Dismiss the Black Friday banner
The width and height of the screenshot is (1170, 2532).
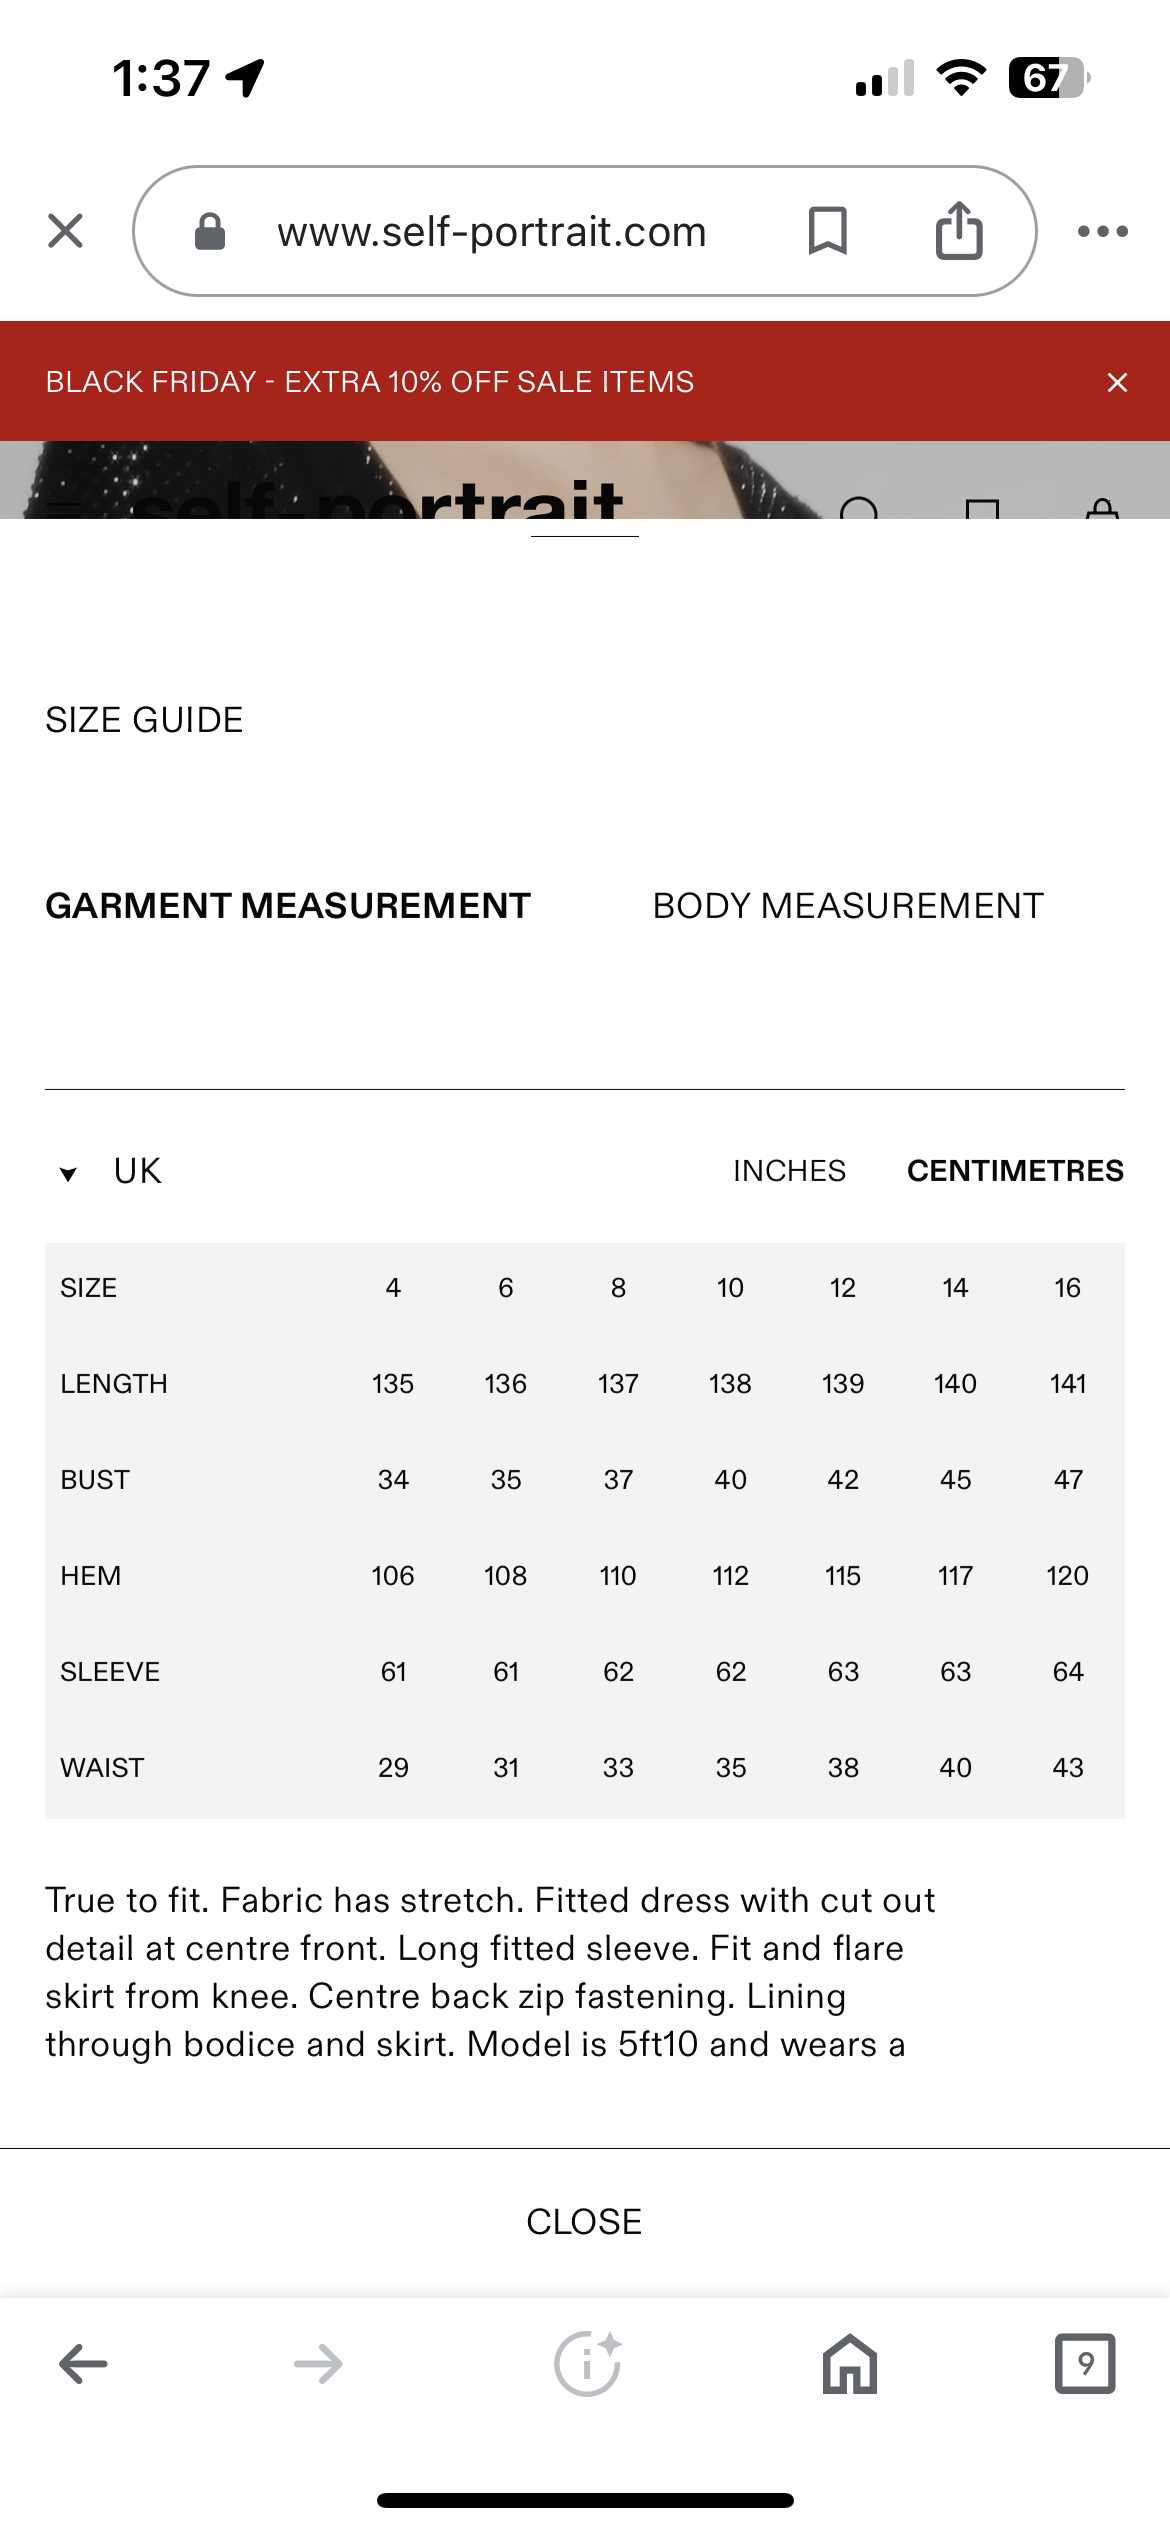click(x=1117, y=382)
